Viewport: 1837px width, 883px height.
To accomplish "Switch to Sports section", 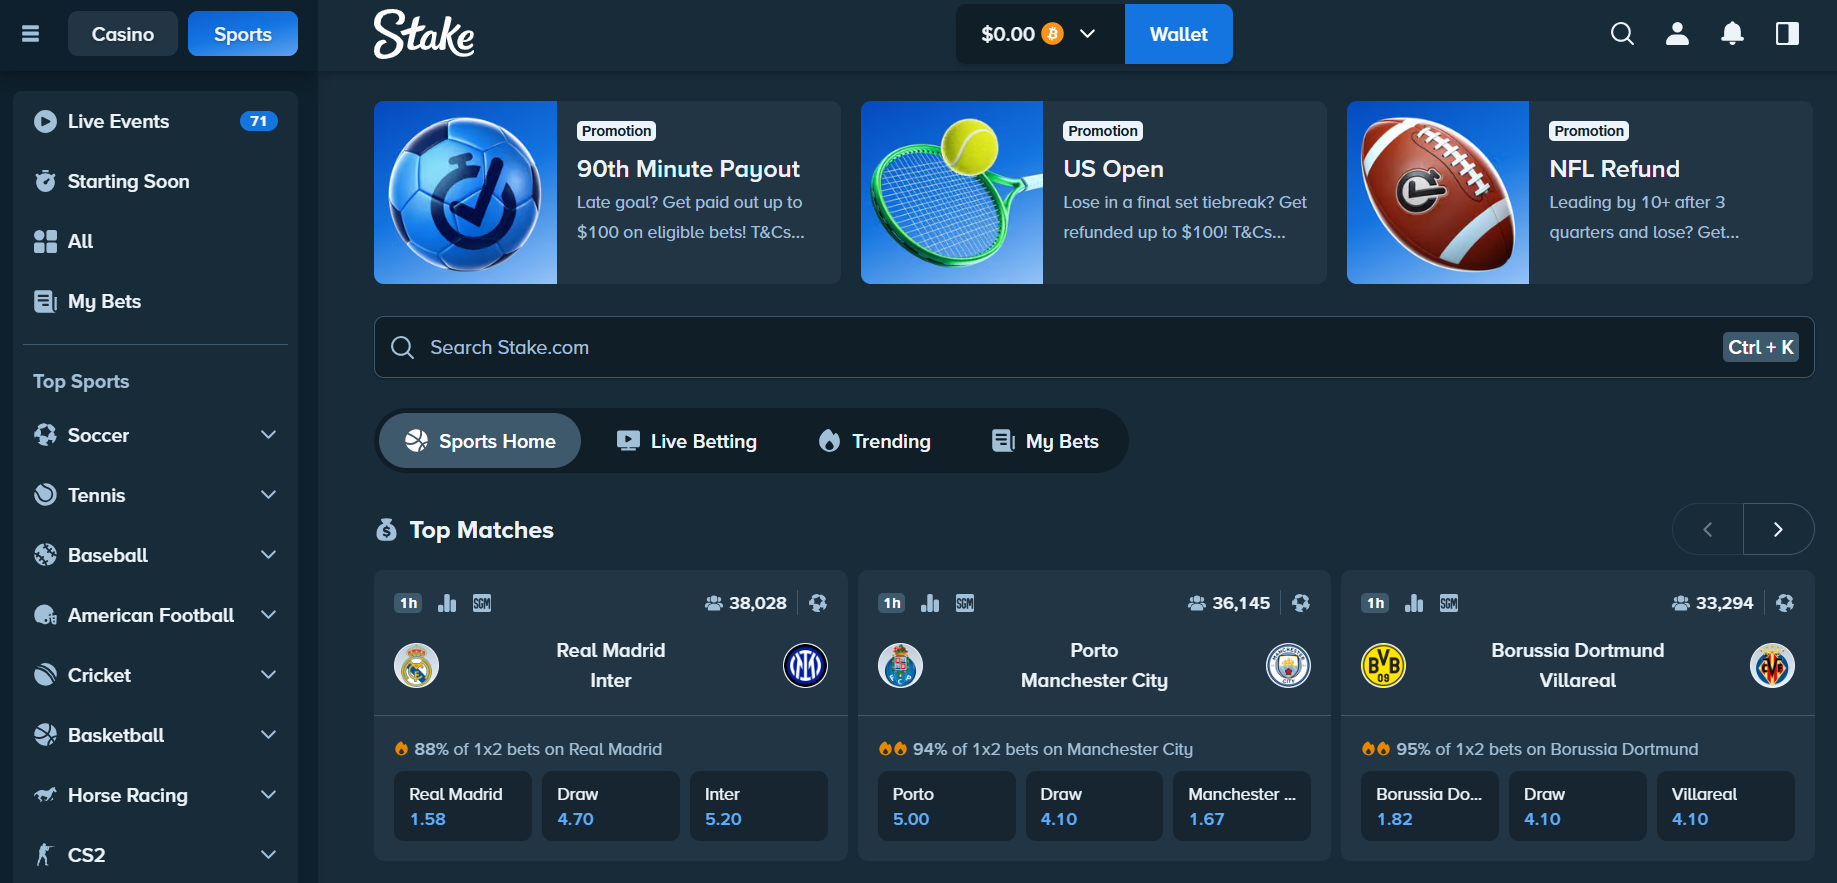I will pos(243,34).
